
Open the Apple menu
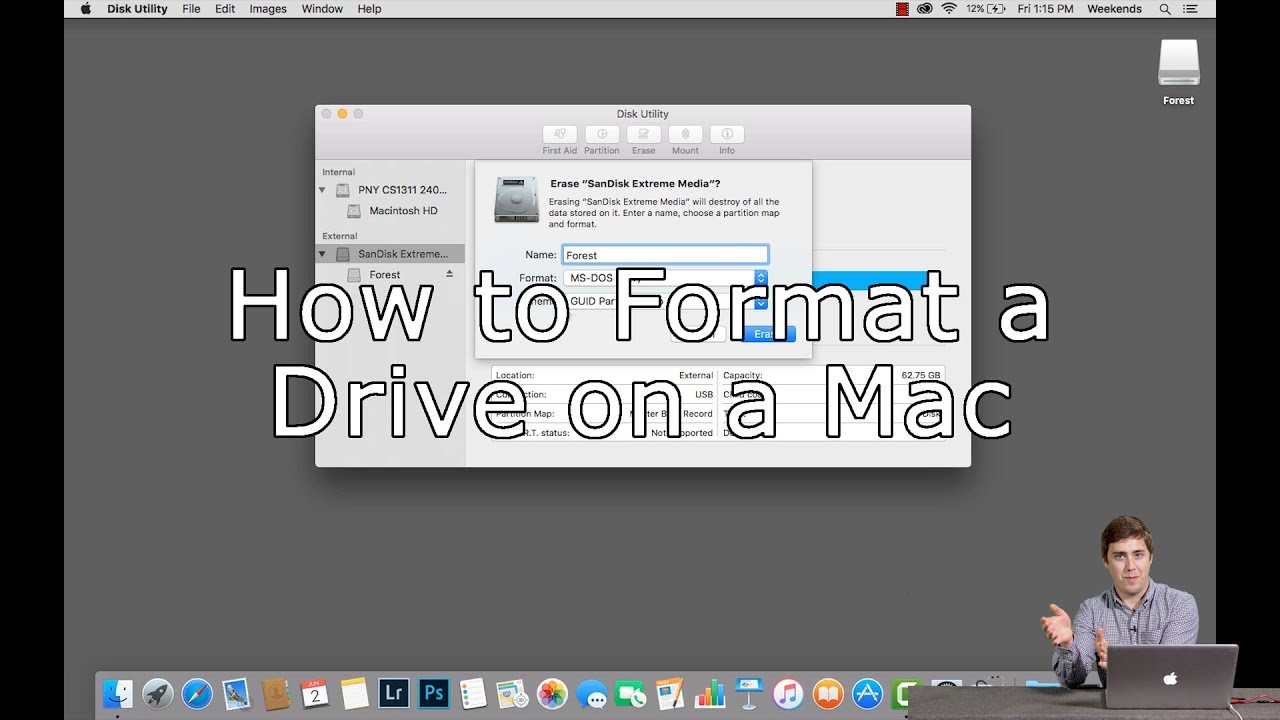[x=85, y=9]
